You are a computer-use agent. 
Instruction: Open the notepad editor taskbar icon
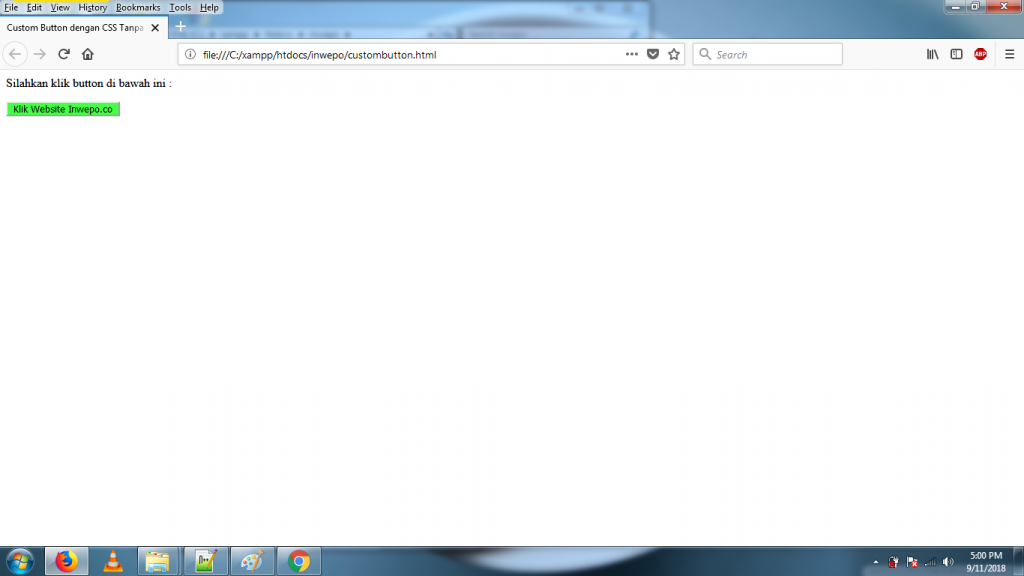pyautogui.click(x=206, y=561)
